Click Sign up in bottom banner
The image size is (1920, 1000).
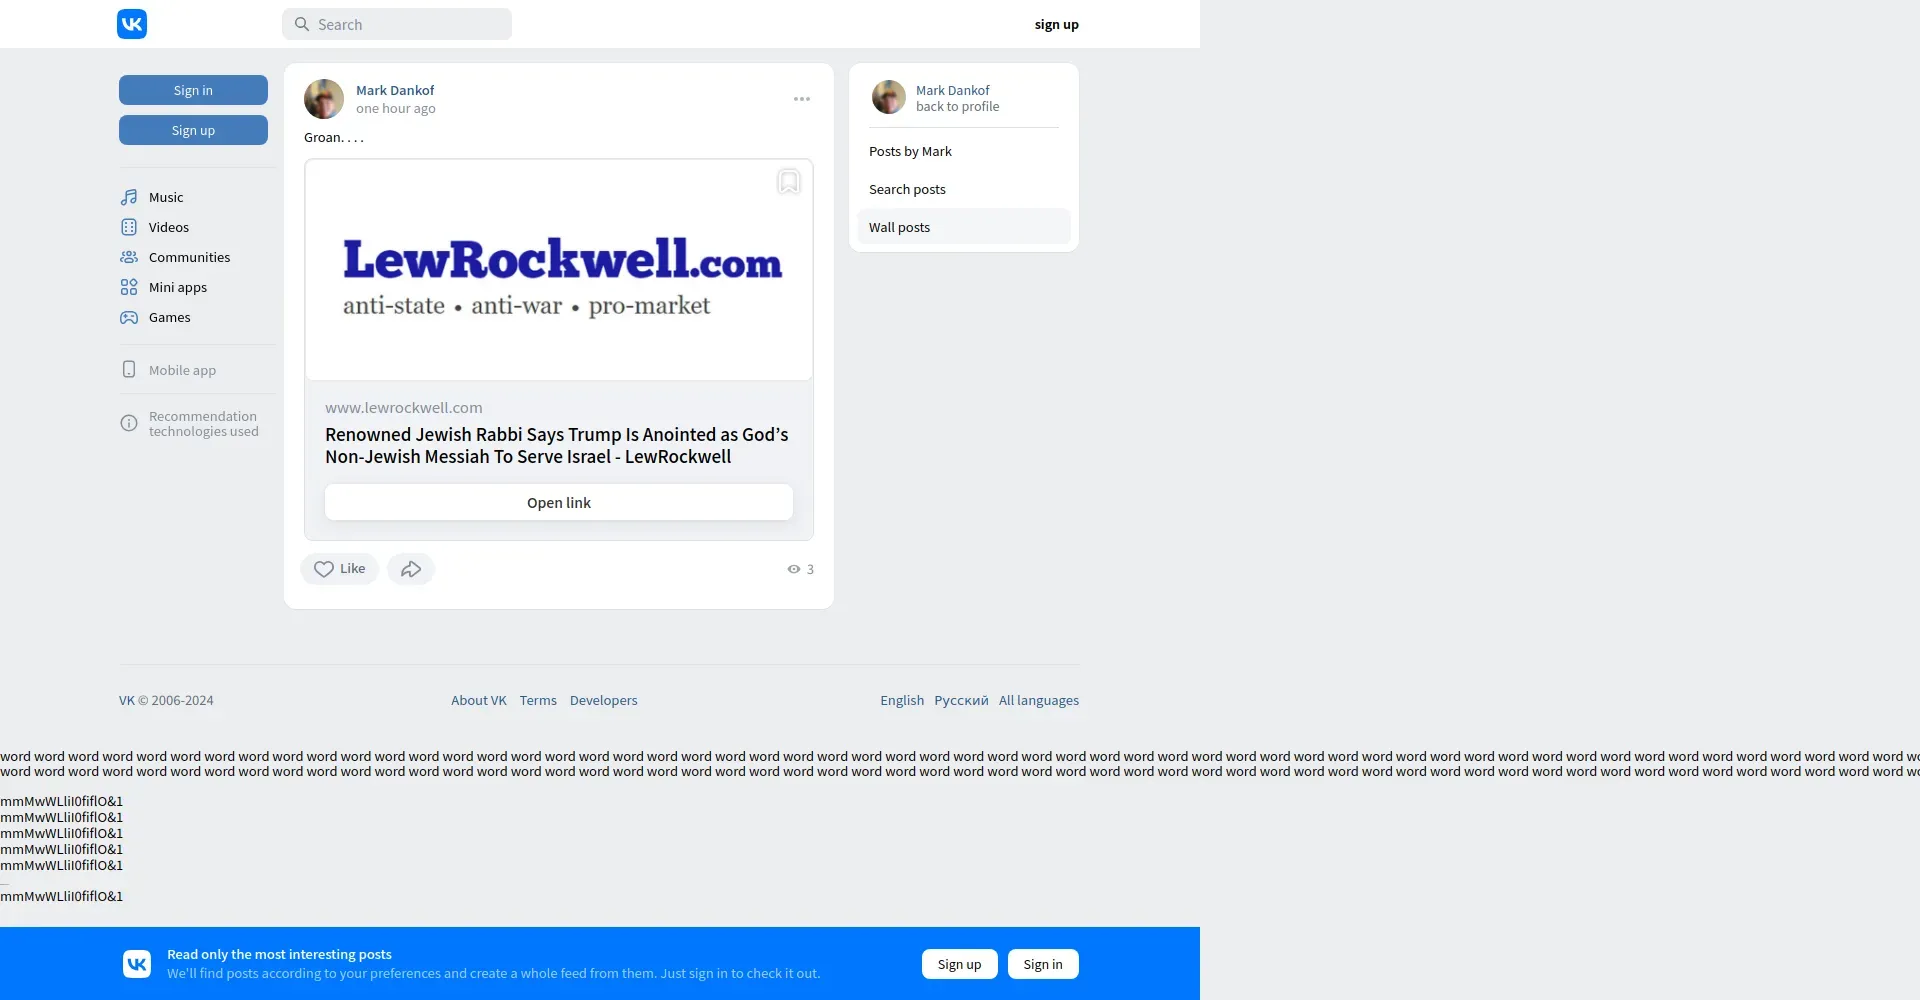point(960,964)
